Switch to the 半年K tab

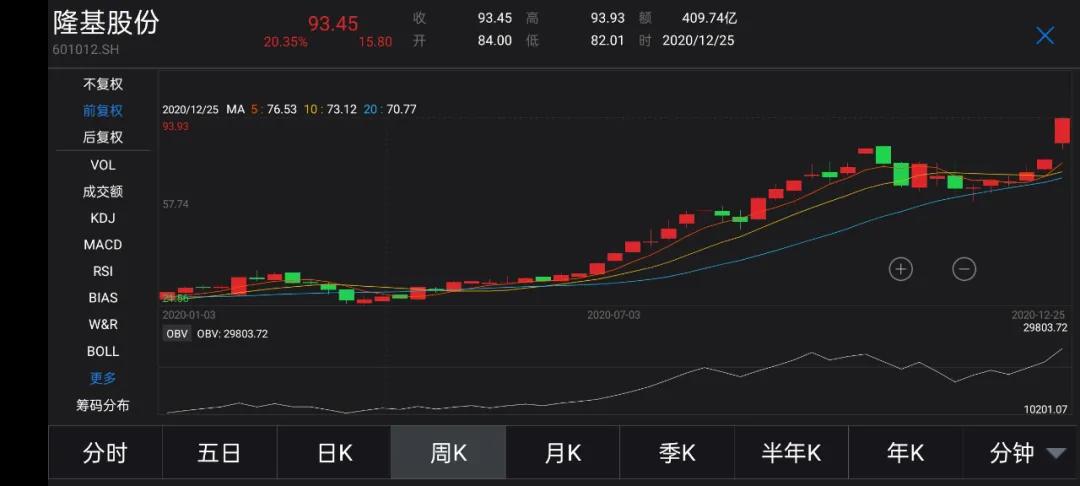coord(791,453)
